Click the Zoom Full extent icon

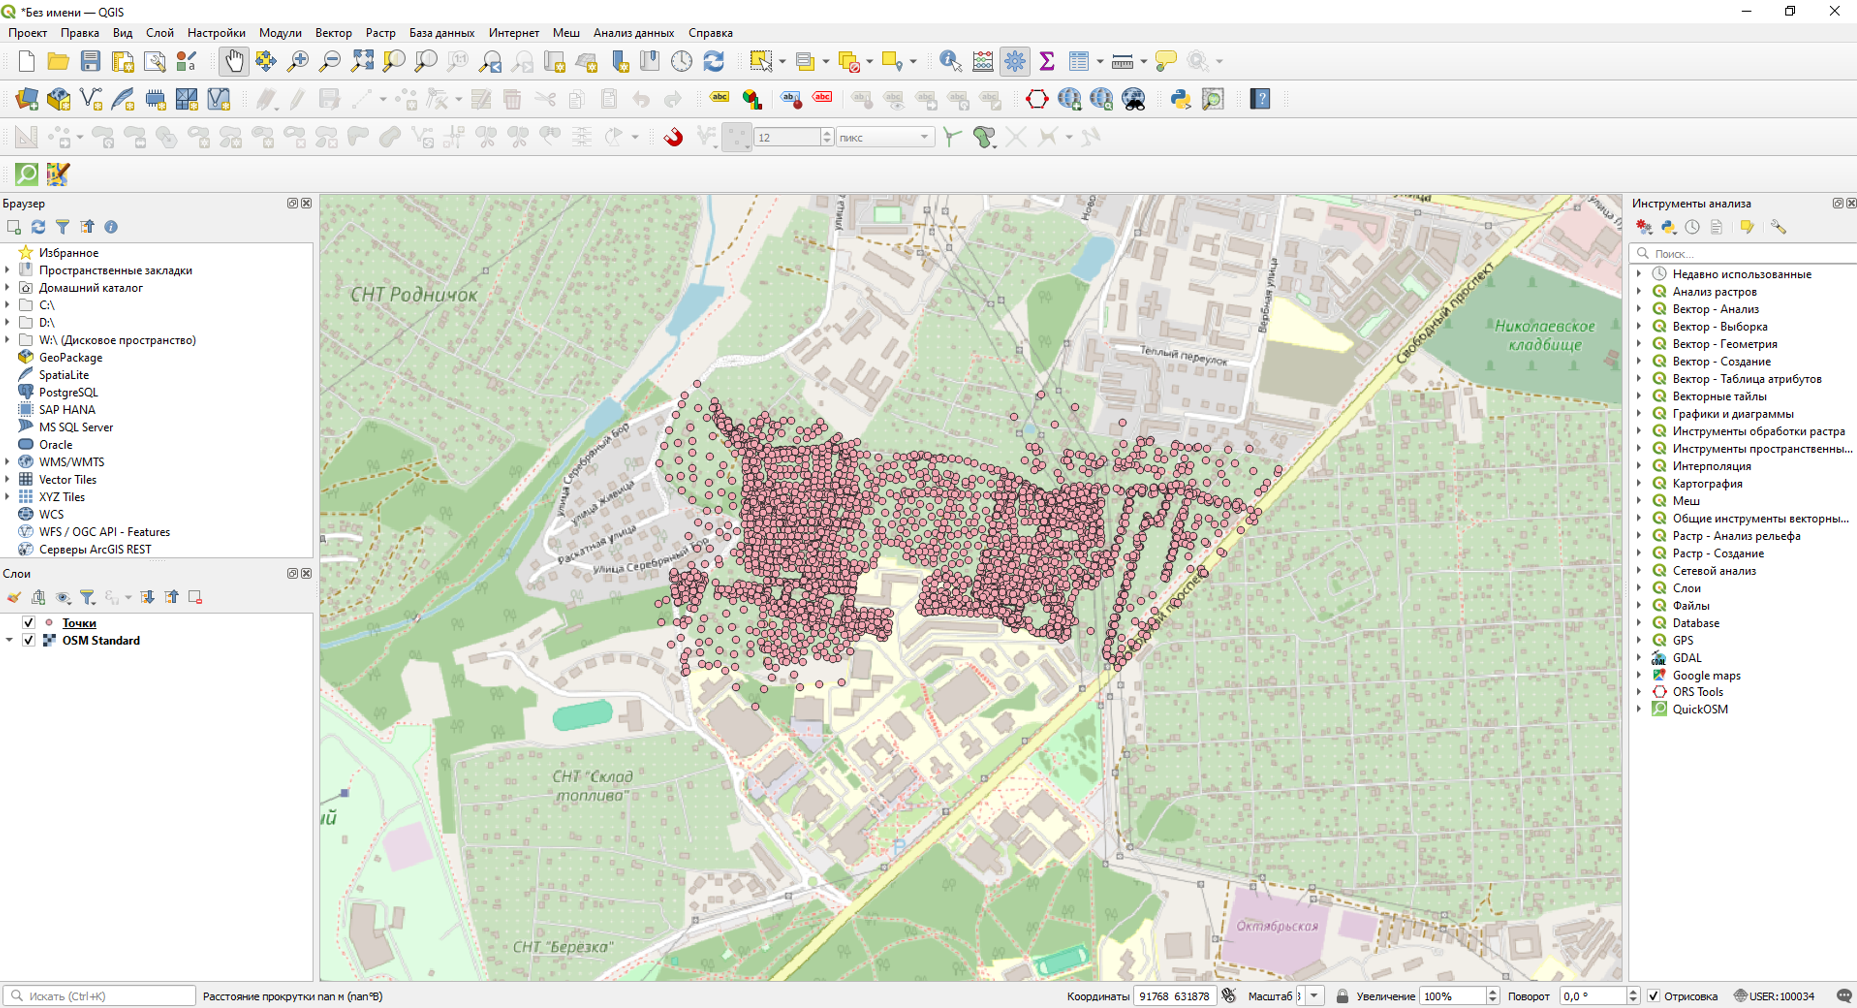[x=362, y=62]
